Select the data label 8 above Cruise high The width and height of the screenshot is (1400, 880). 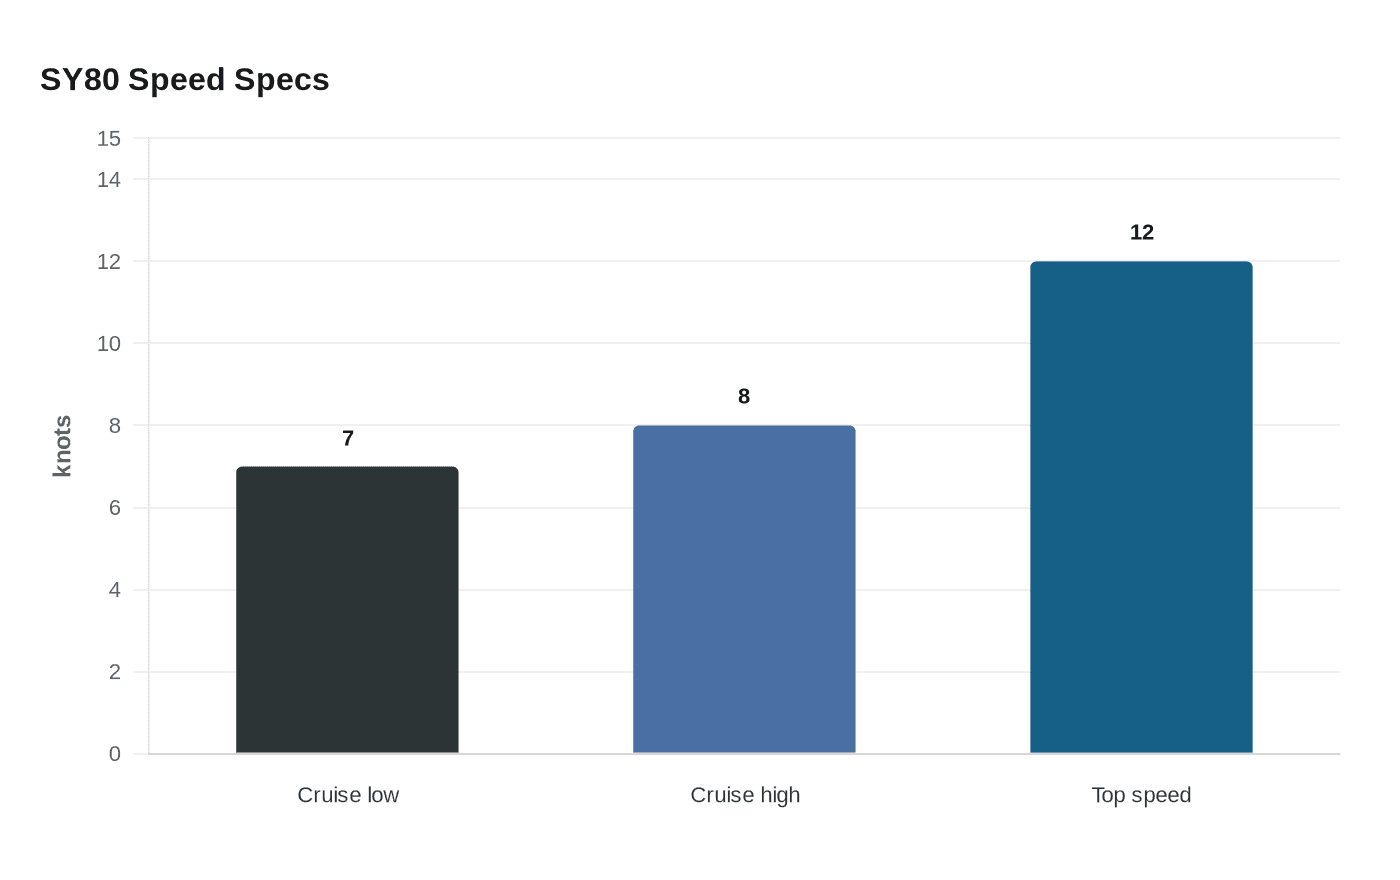pos(744,397)
